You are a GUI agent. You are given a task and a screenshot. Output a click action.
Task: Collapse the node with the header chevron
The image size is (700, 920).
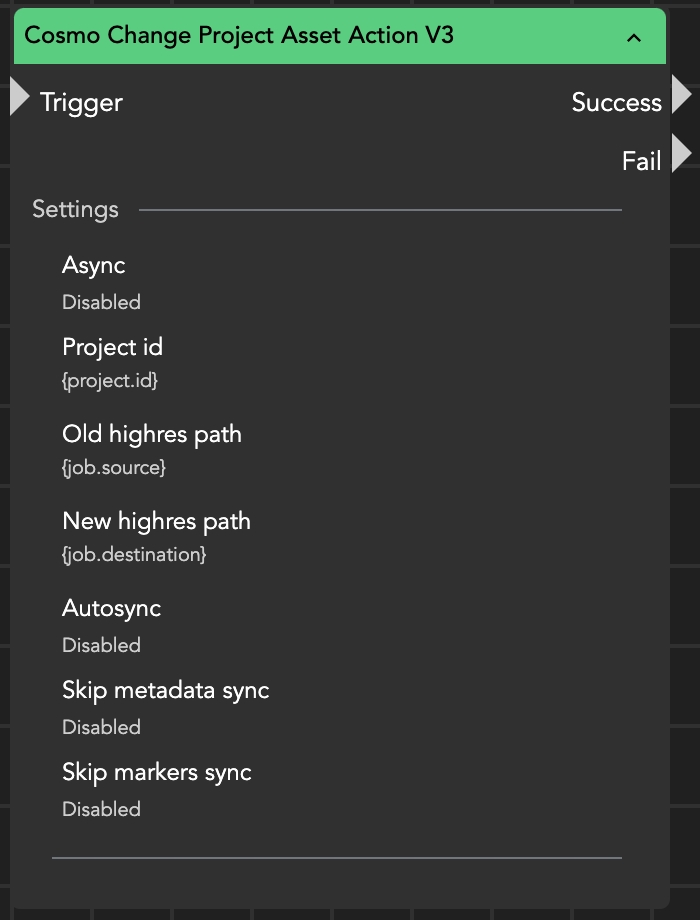pos(633,38)
